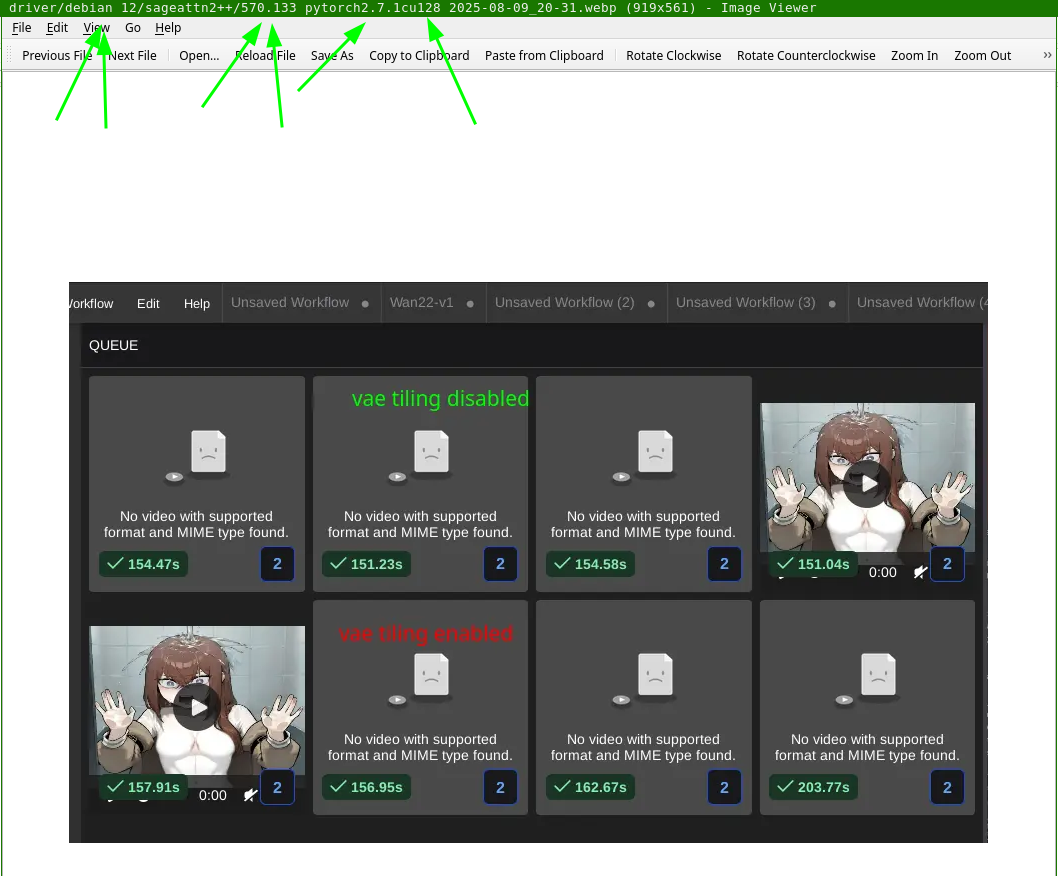
Task: Click the Open... toolbar button
Action: [x=199, y=55]
